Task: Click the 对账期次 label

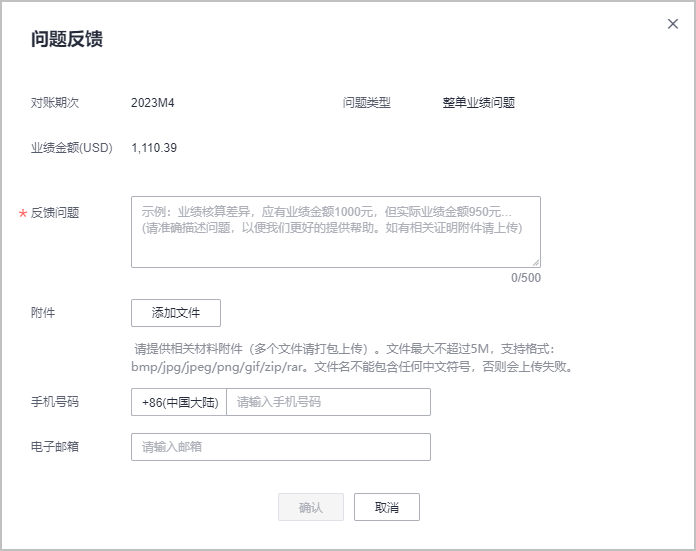Action: pyautogui.click(x=55, y=103)
